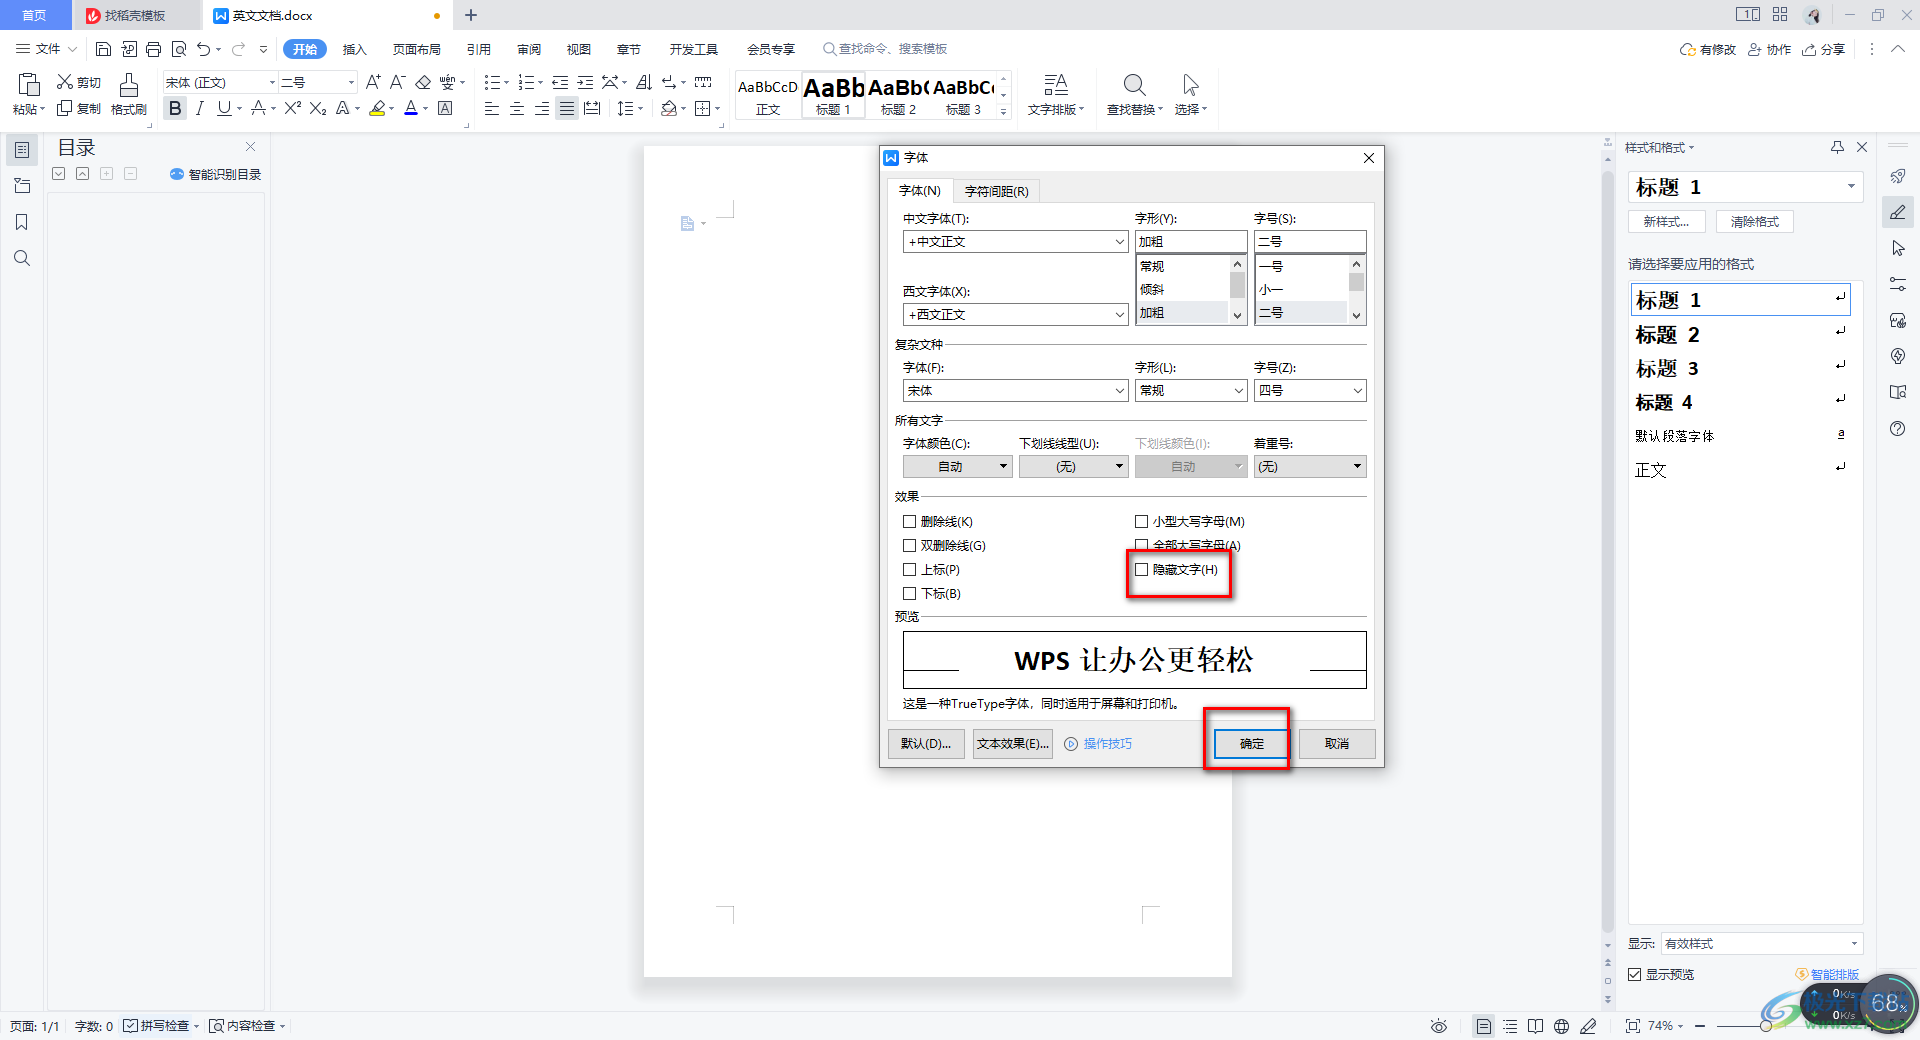Select 标题 2 in styles list
Image resolution: width=1920 pixels, height=1040 pixels.
pos(1740,334)
